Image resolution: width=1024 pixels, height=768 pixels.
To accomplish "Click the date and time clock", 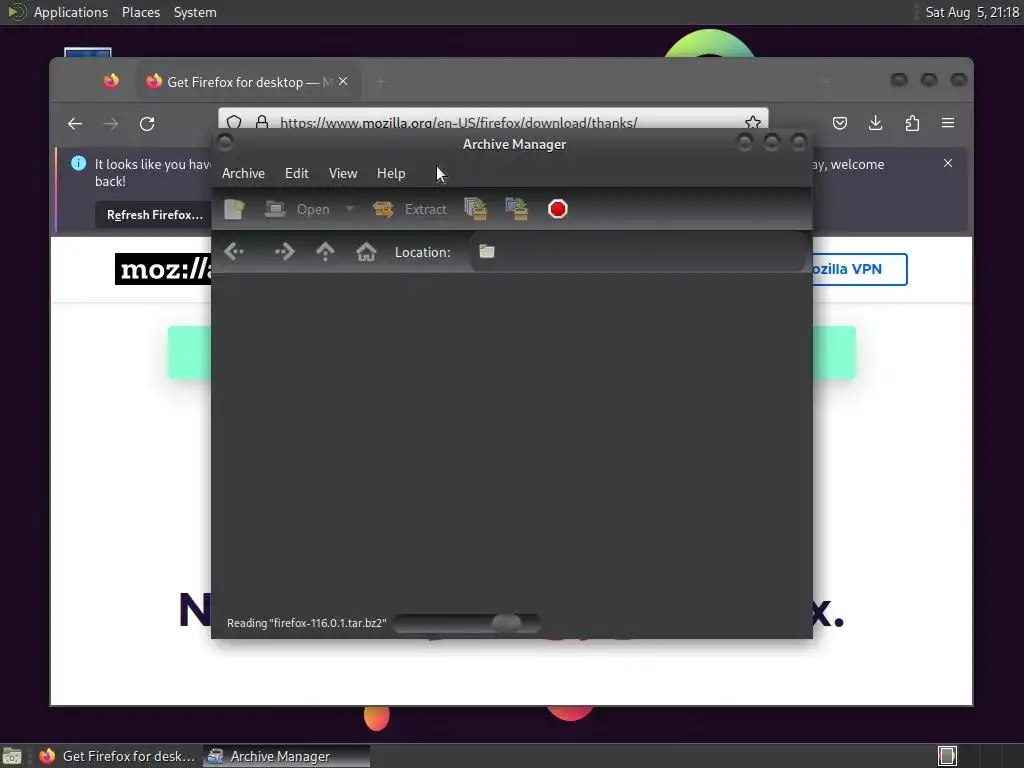I will tap(972, 12).
